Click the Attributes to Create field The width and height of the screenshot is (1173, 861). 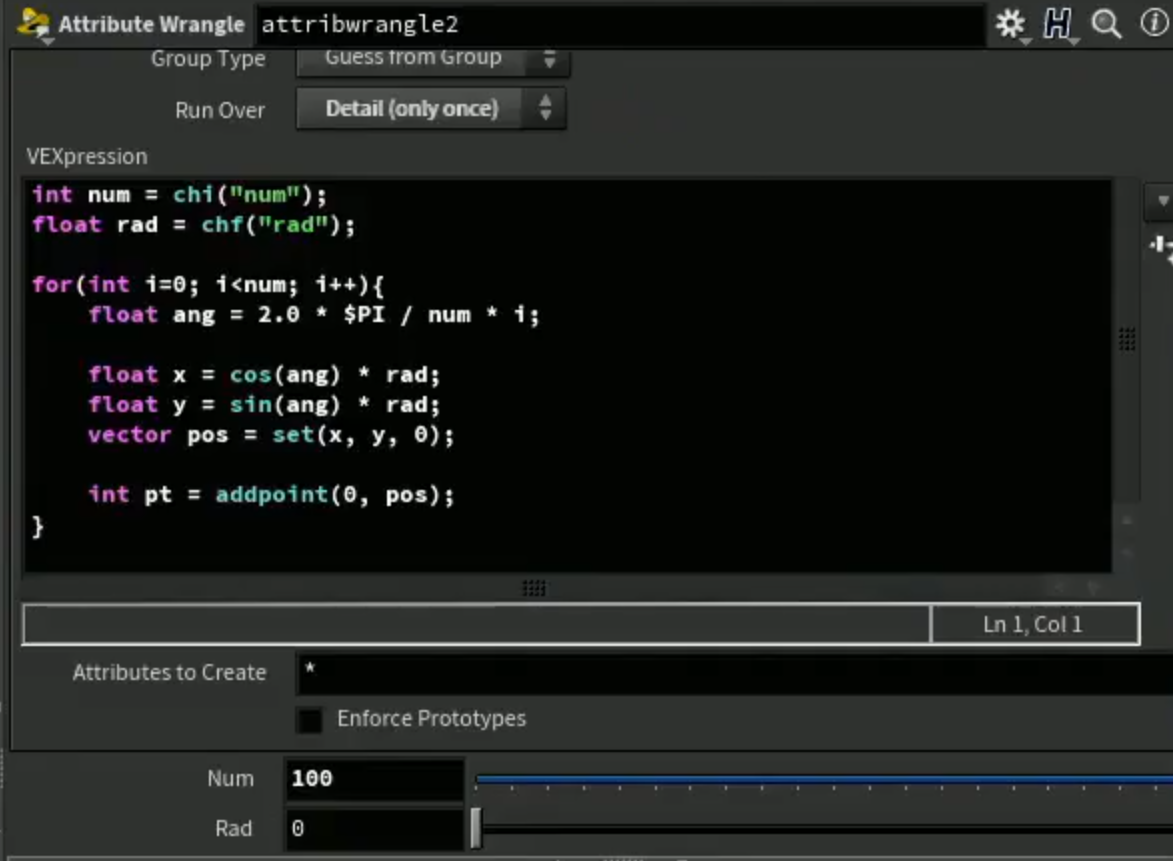(x=735, y=672)
